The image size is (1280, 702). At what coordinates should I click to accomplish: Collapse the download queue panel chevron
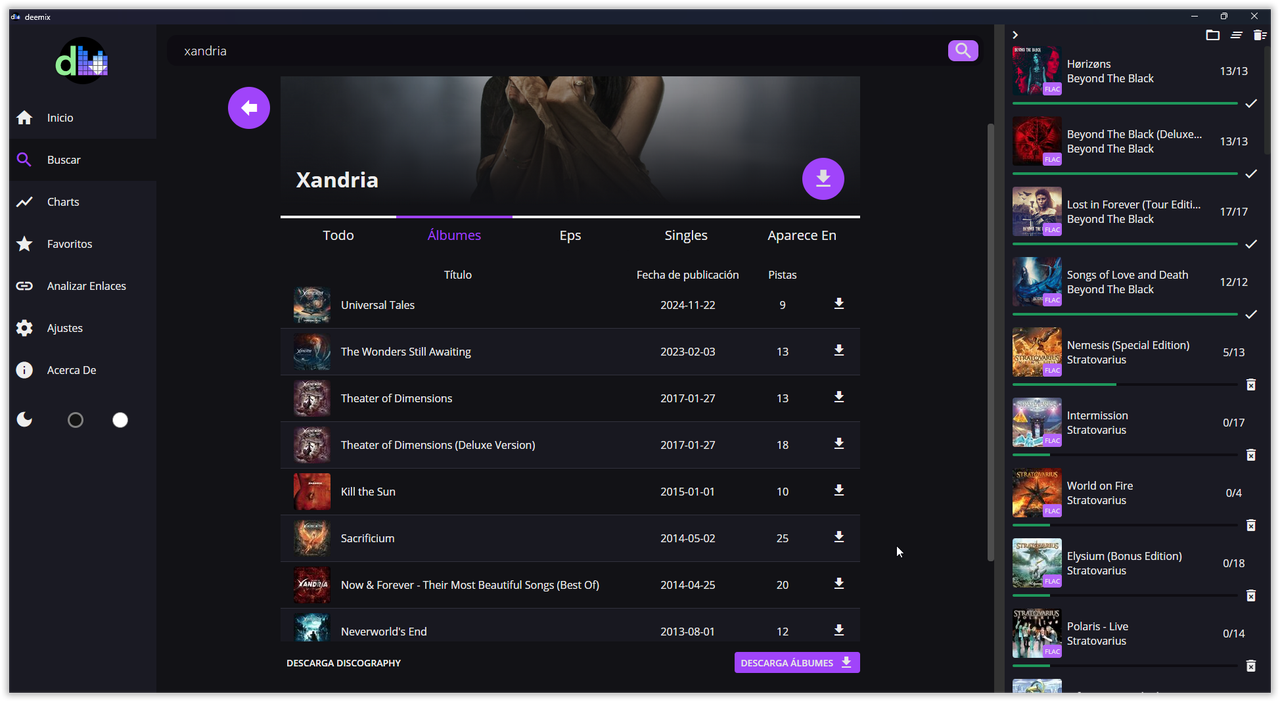click(x=1015, y=35)
